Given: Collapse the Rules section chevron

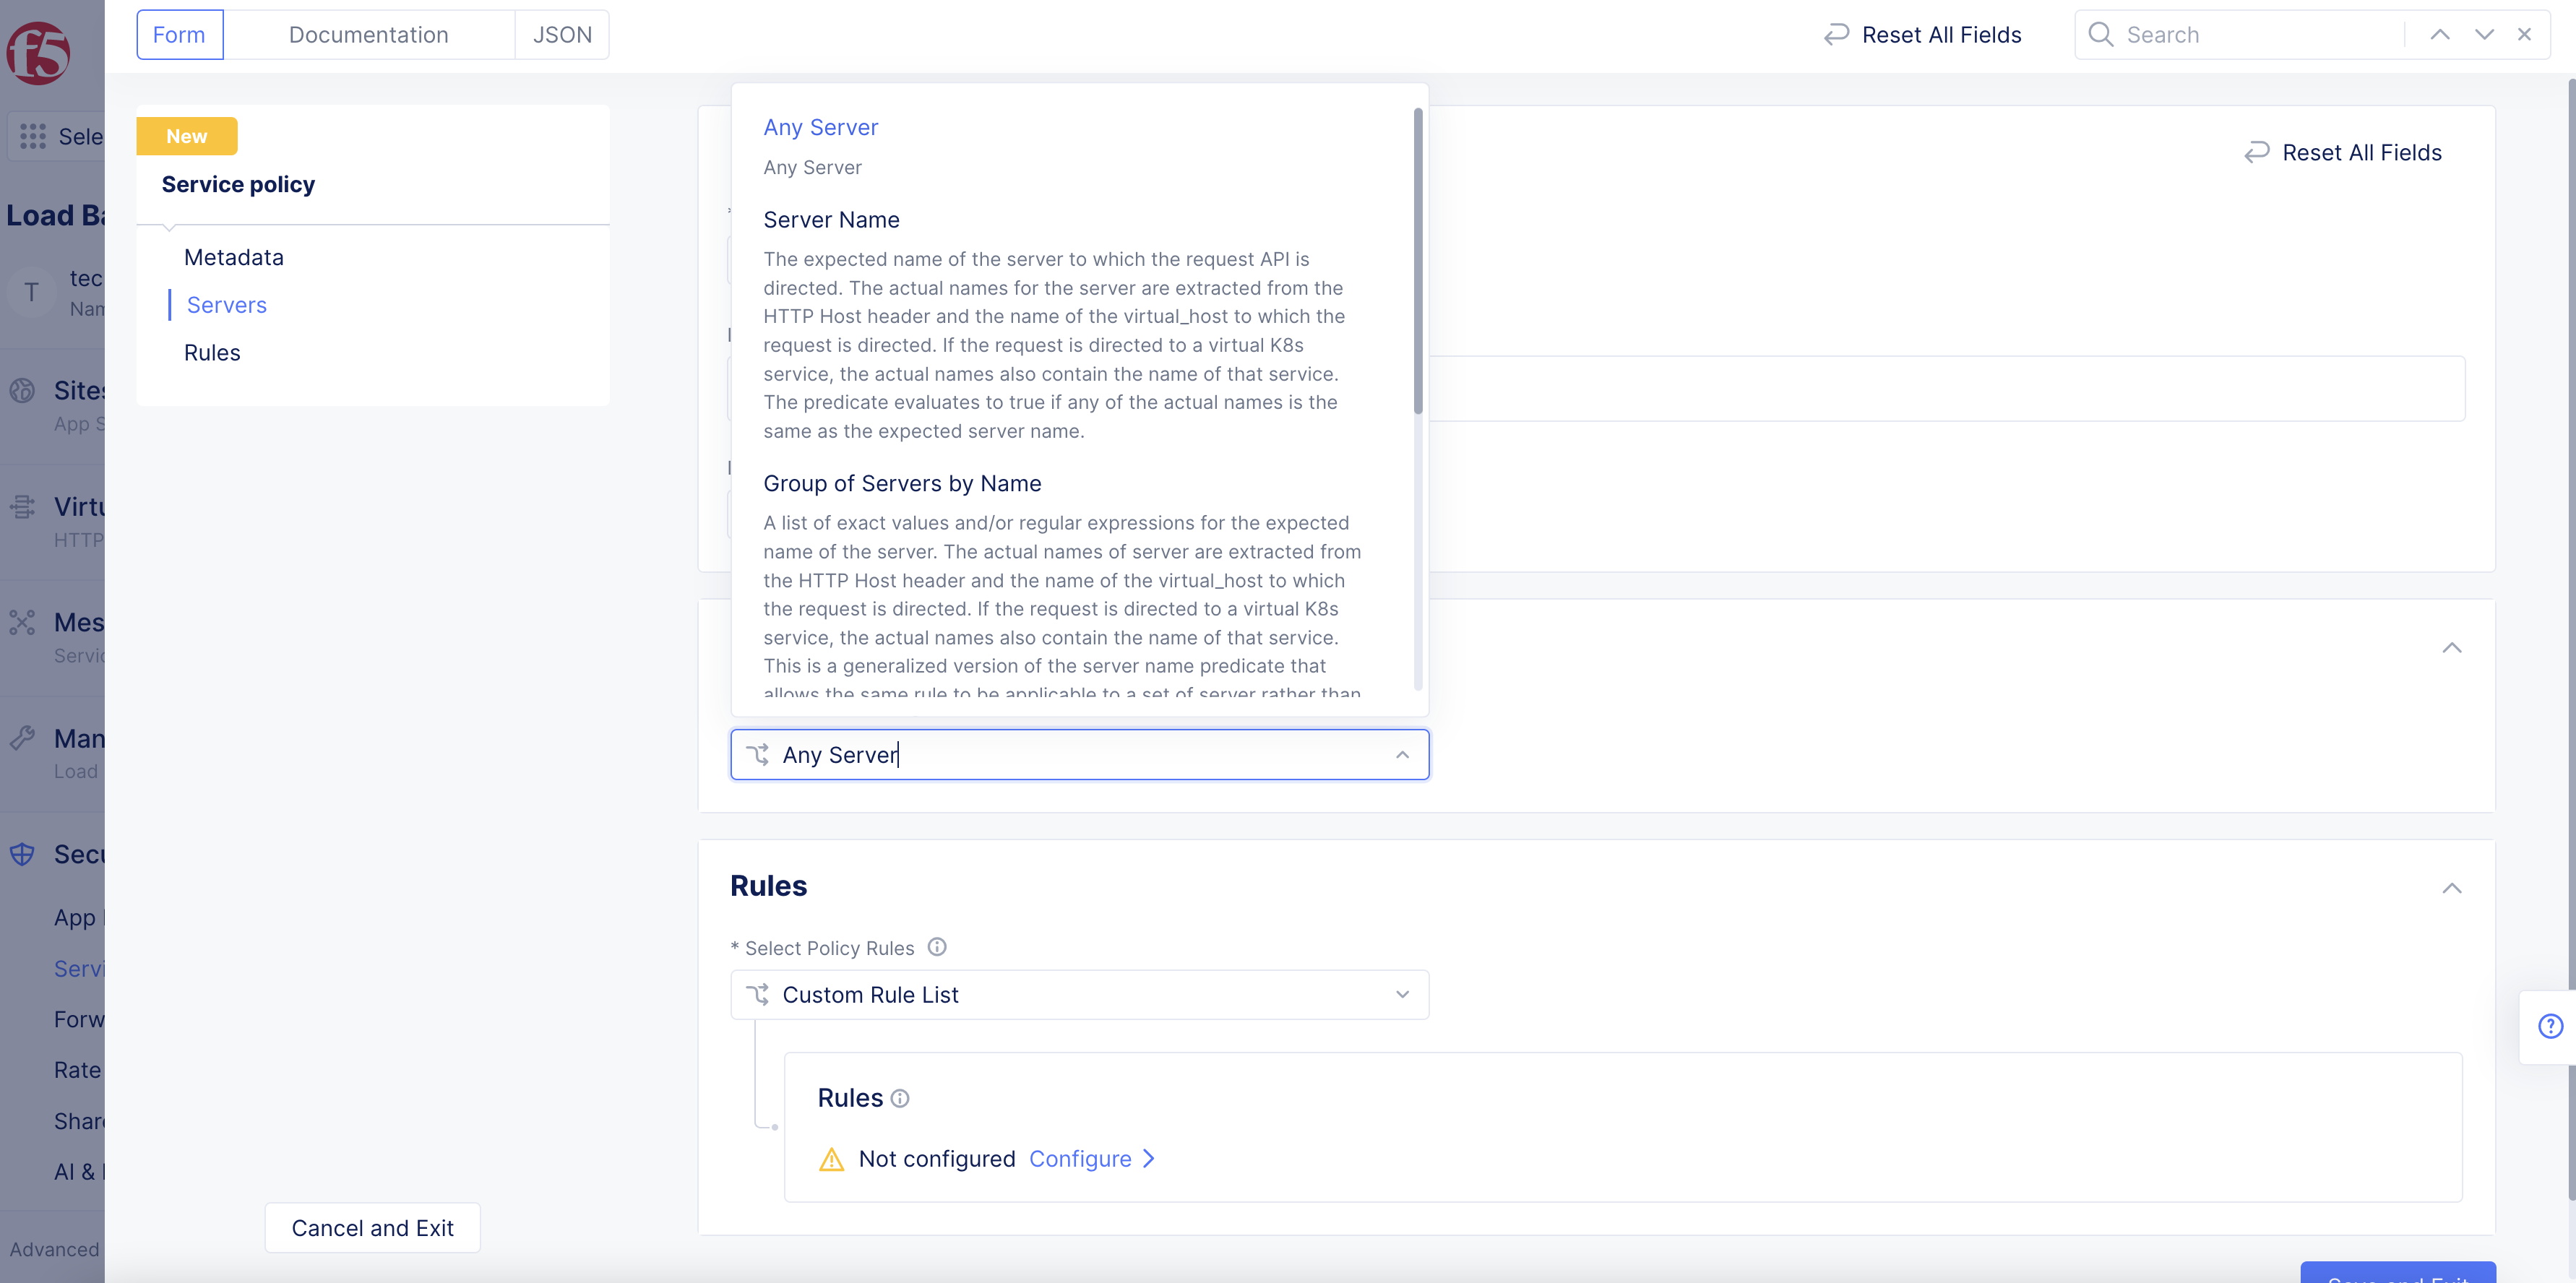Looking at the screenshot, I should [x=2451, y=888].
